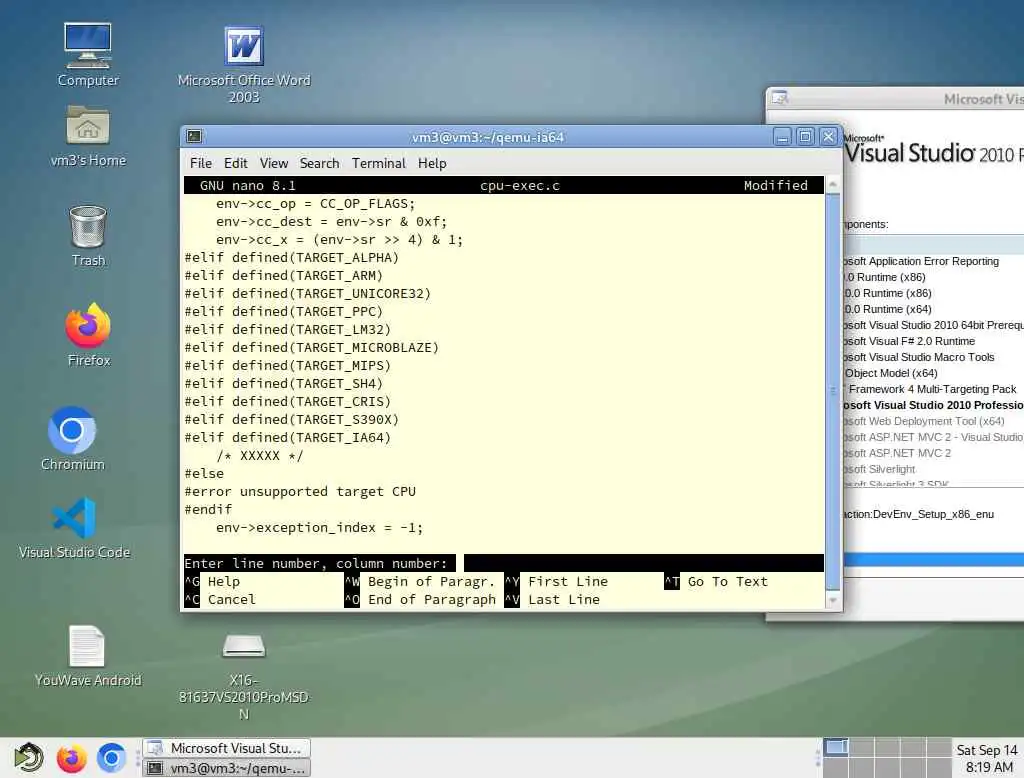Open vm3's Home folder icon
This screenshot has height=778, width=1024.
88,137
